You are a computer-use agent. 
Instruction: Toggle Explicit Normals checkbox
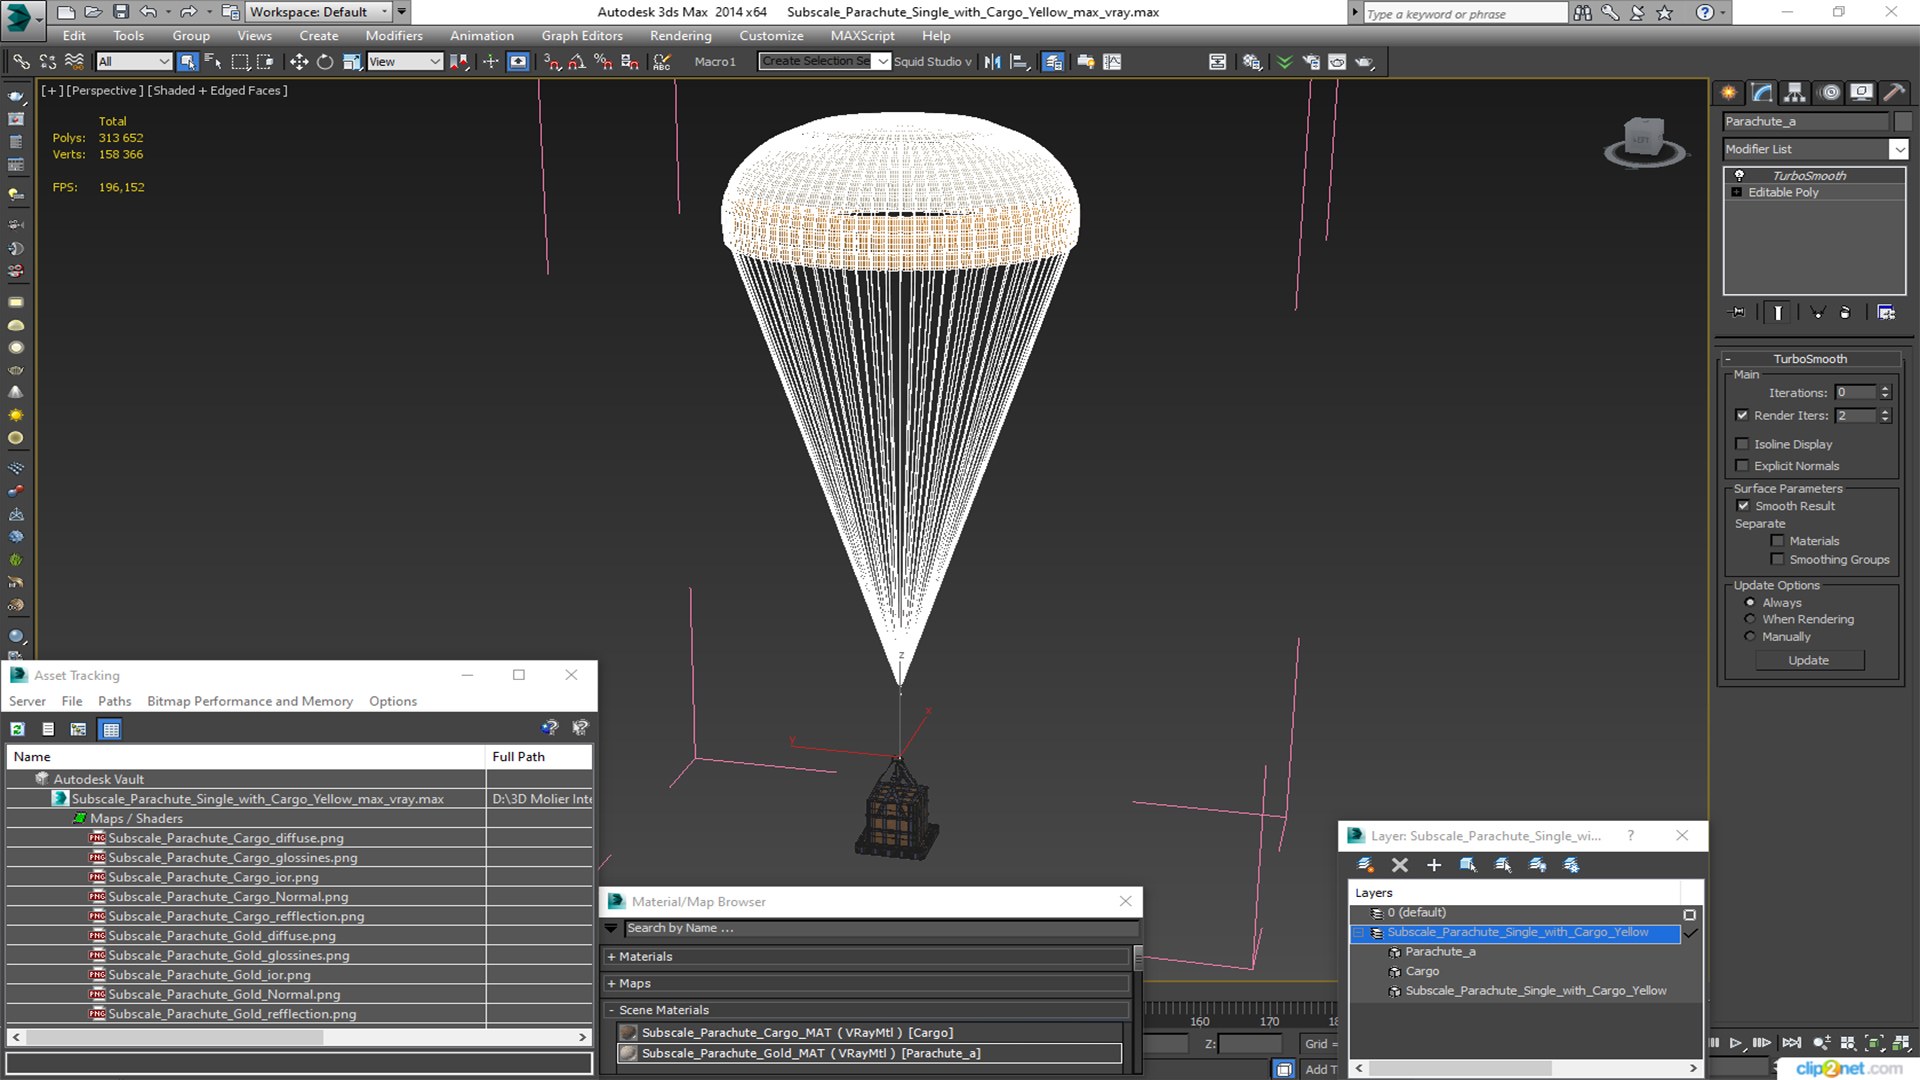1742,466
